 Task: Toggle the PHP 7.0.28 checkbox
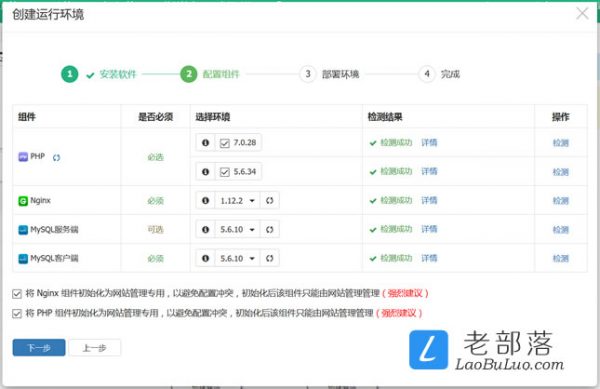pos(225,143)
